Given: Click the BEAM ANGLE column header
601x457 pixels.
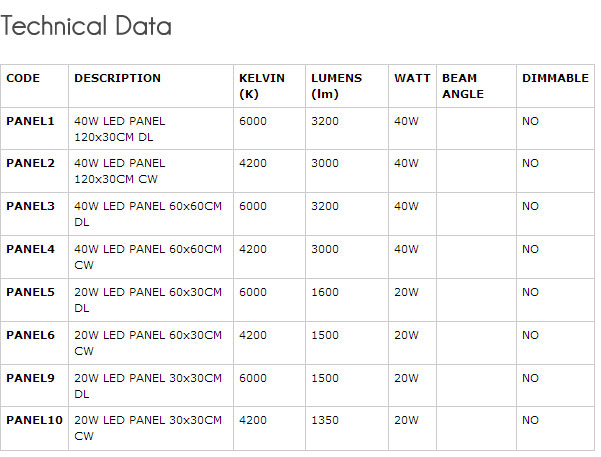Looking at the screenshot, I should pos(462,86).
